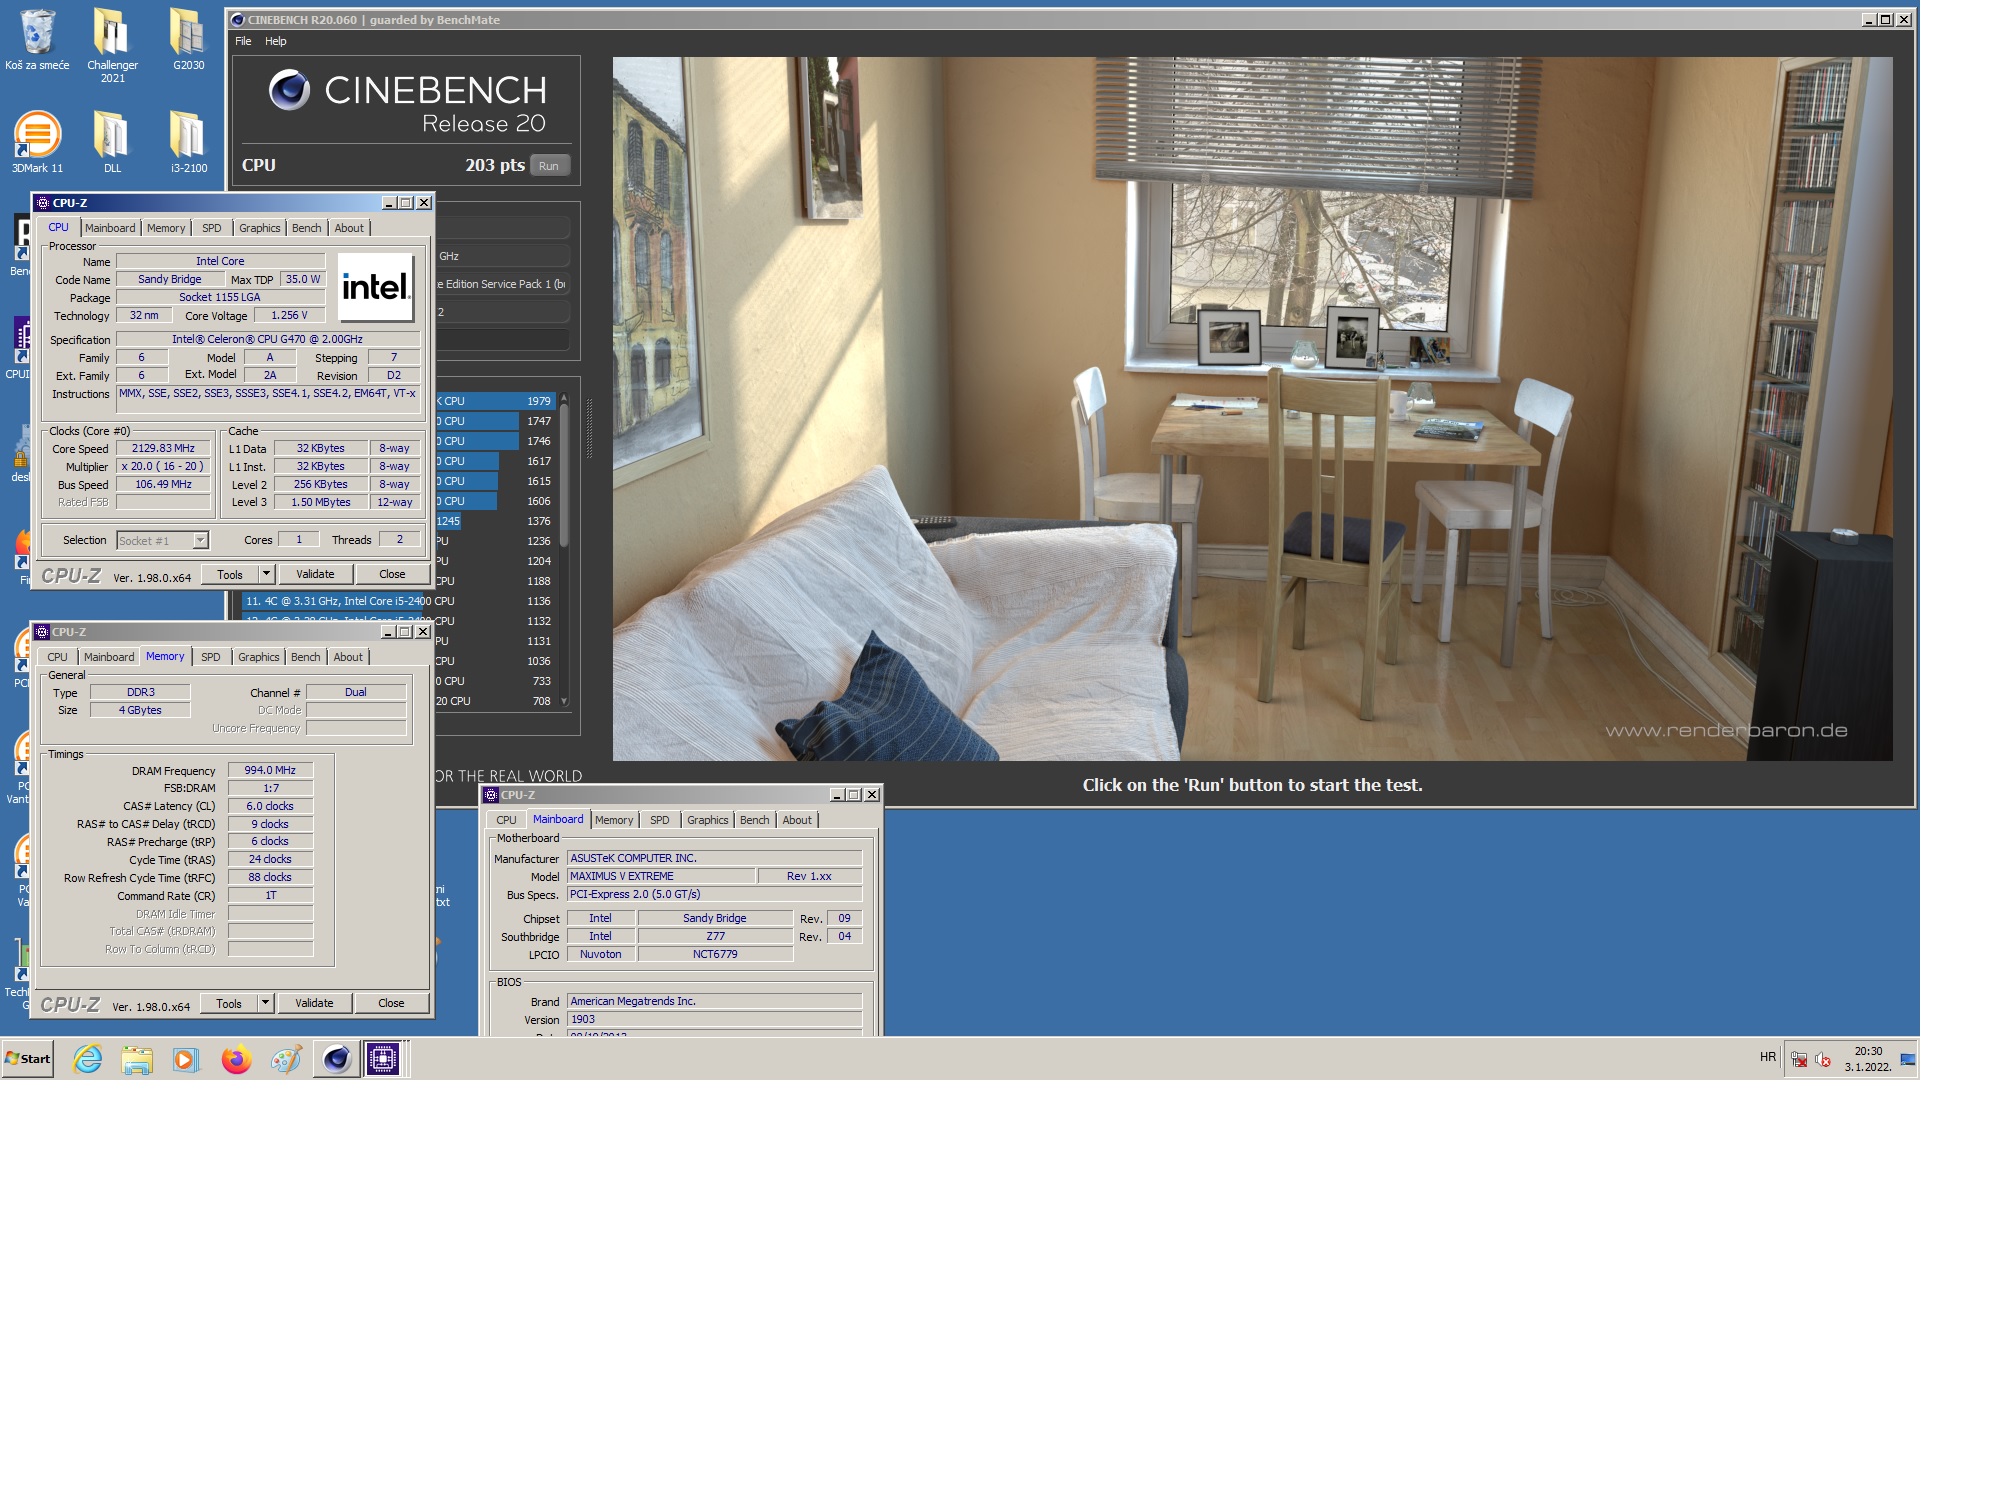2000x1500 pixels.
Task: Open Graphics tab in mainboard CPU-Z window
Action: (x=708, y=820)
